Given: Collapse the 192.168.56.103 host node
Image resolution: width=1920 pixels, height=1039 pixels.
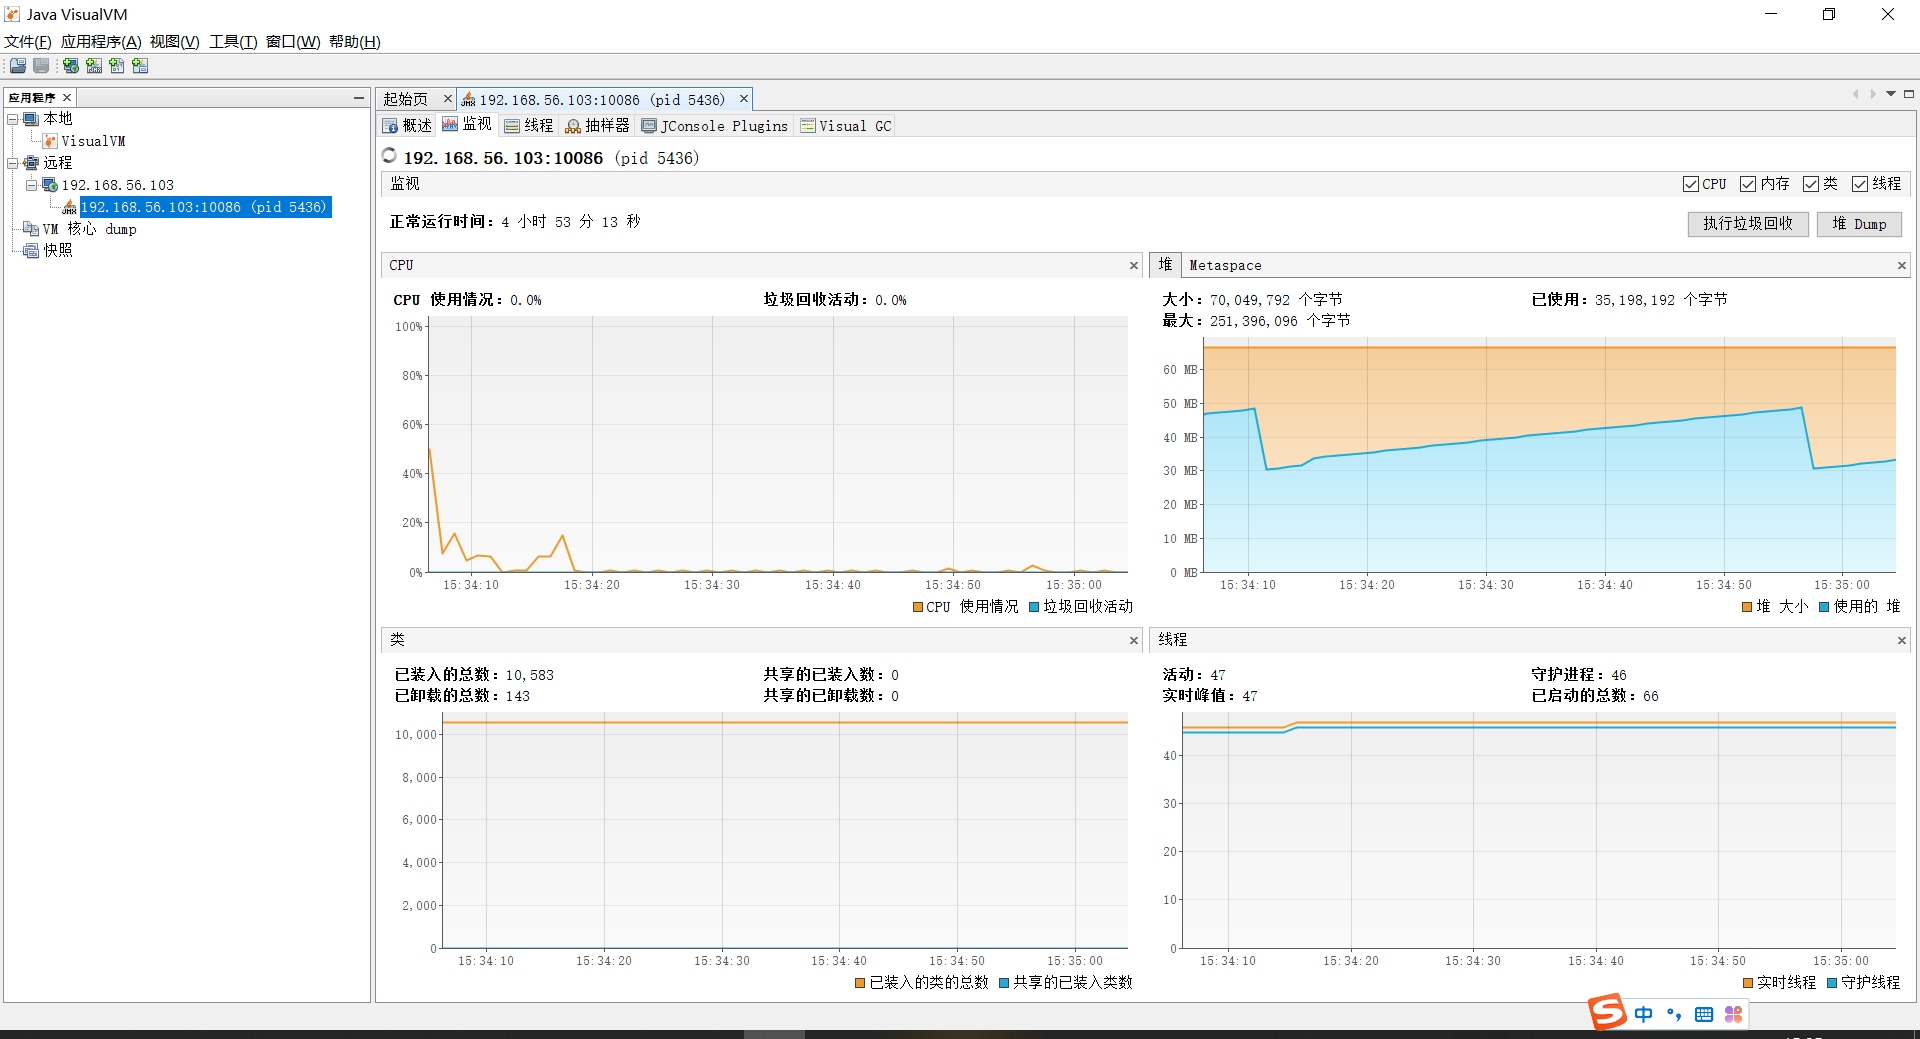Looking at the screenshot, I should click(31, 185).
